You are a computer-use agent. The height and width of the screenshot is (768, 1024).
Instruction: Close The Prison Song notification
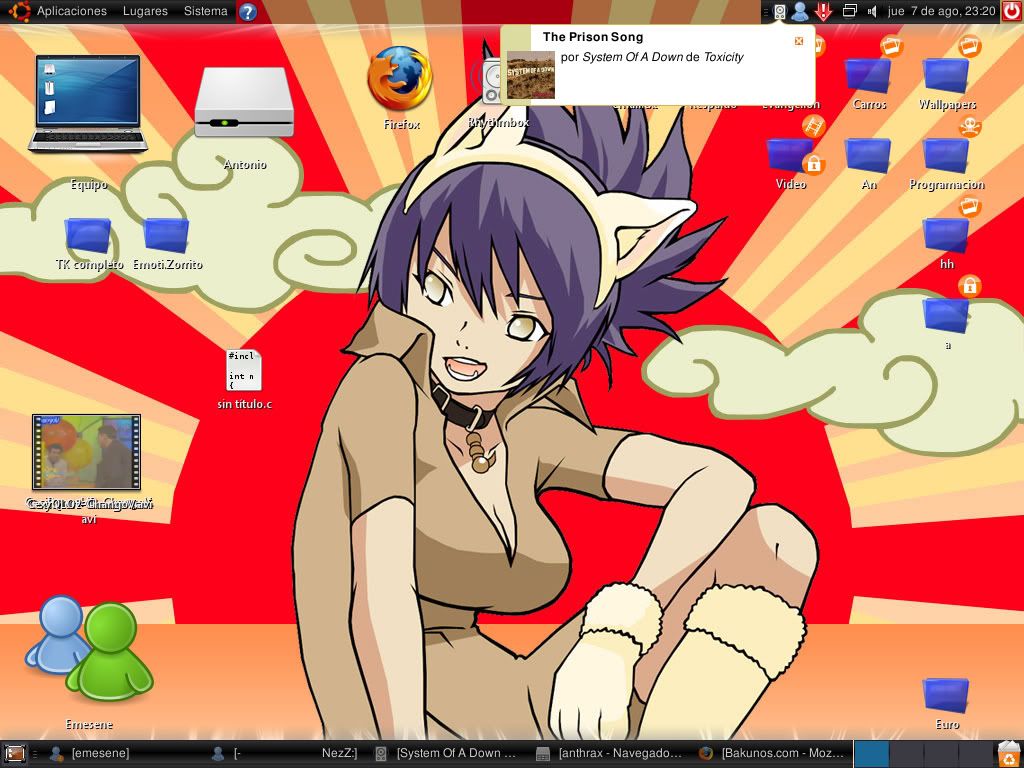pos(799,41)
